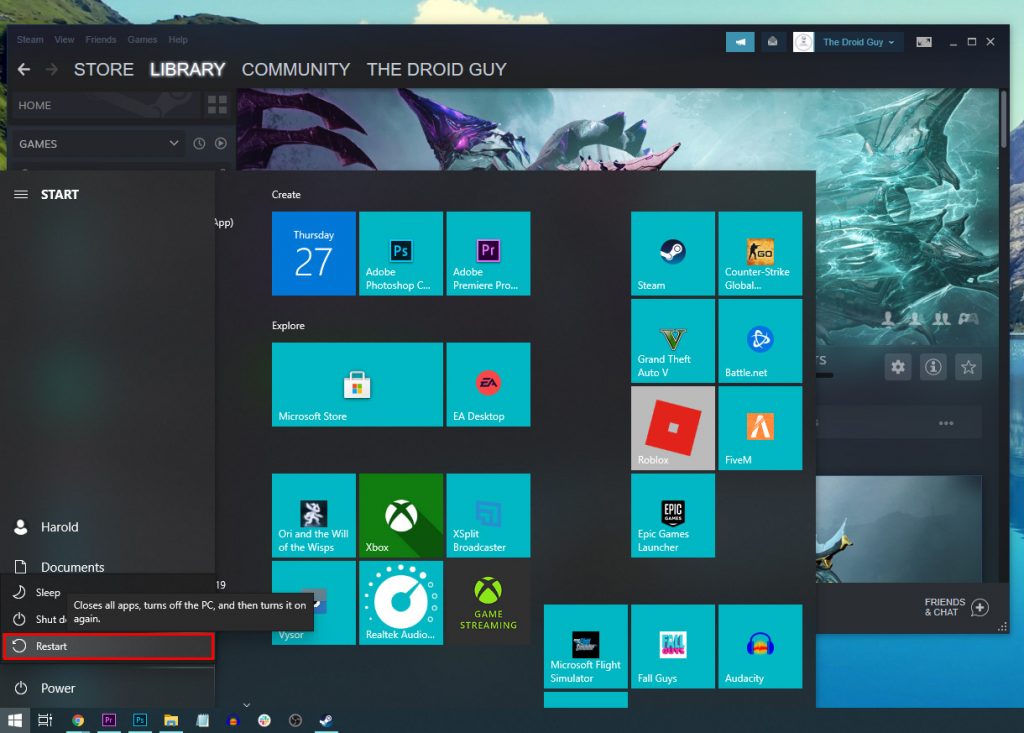The image size is (1024, 733).
Task: Show game info in Steam library
Action: click(933, 367)
